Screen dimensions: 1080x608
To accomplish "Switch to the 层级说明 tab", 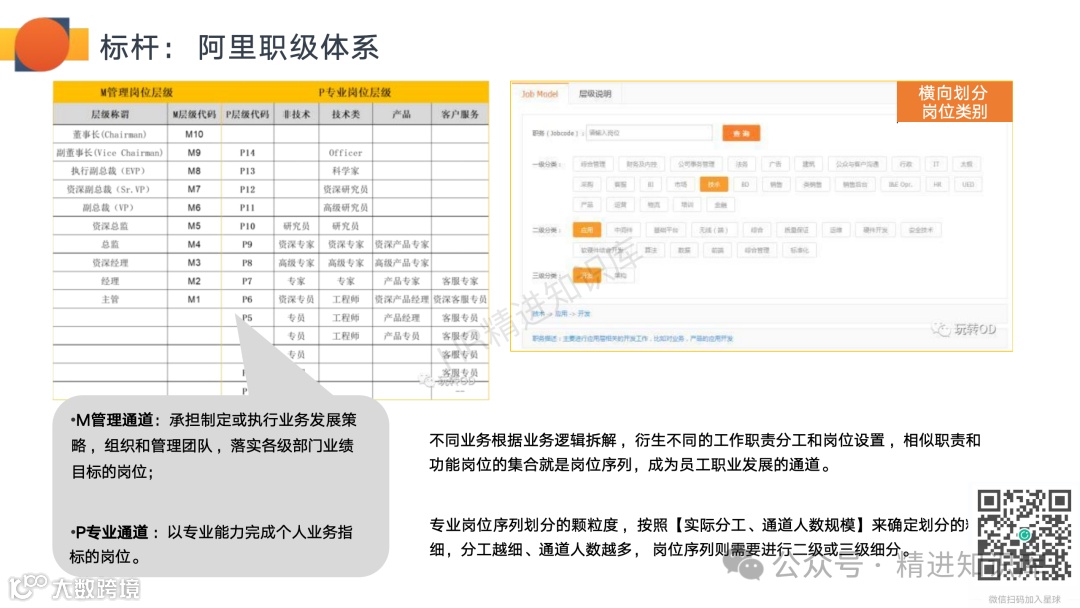I will click(x=594, y=94).
